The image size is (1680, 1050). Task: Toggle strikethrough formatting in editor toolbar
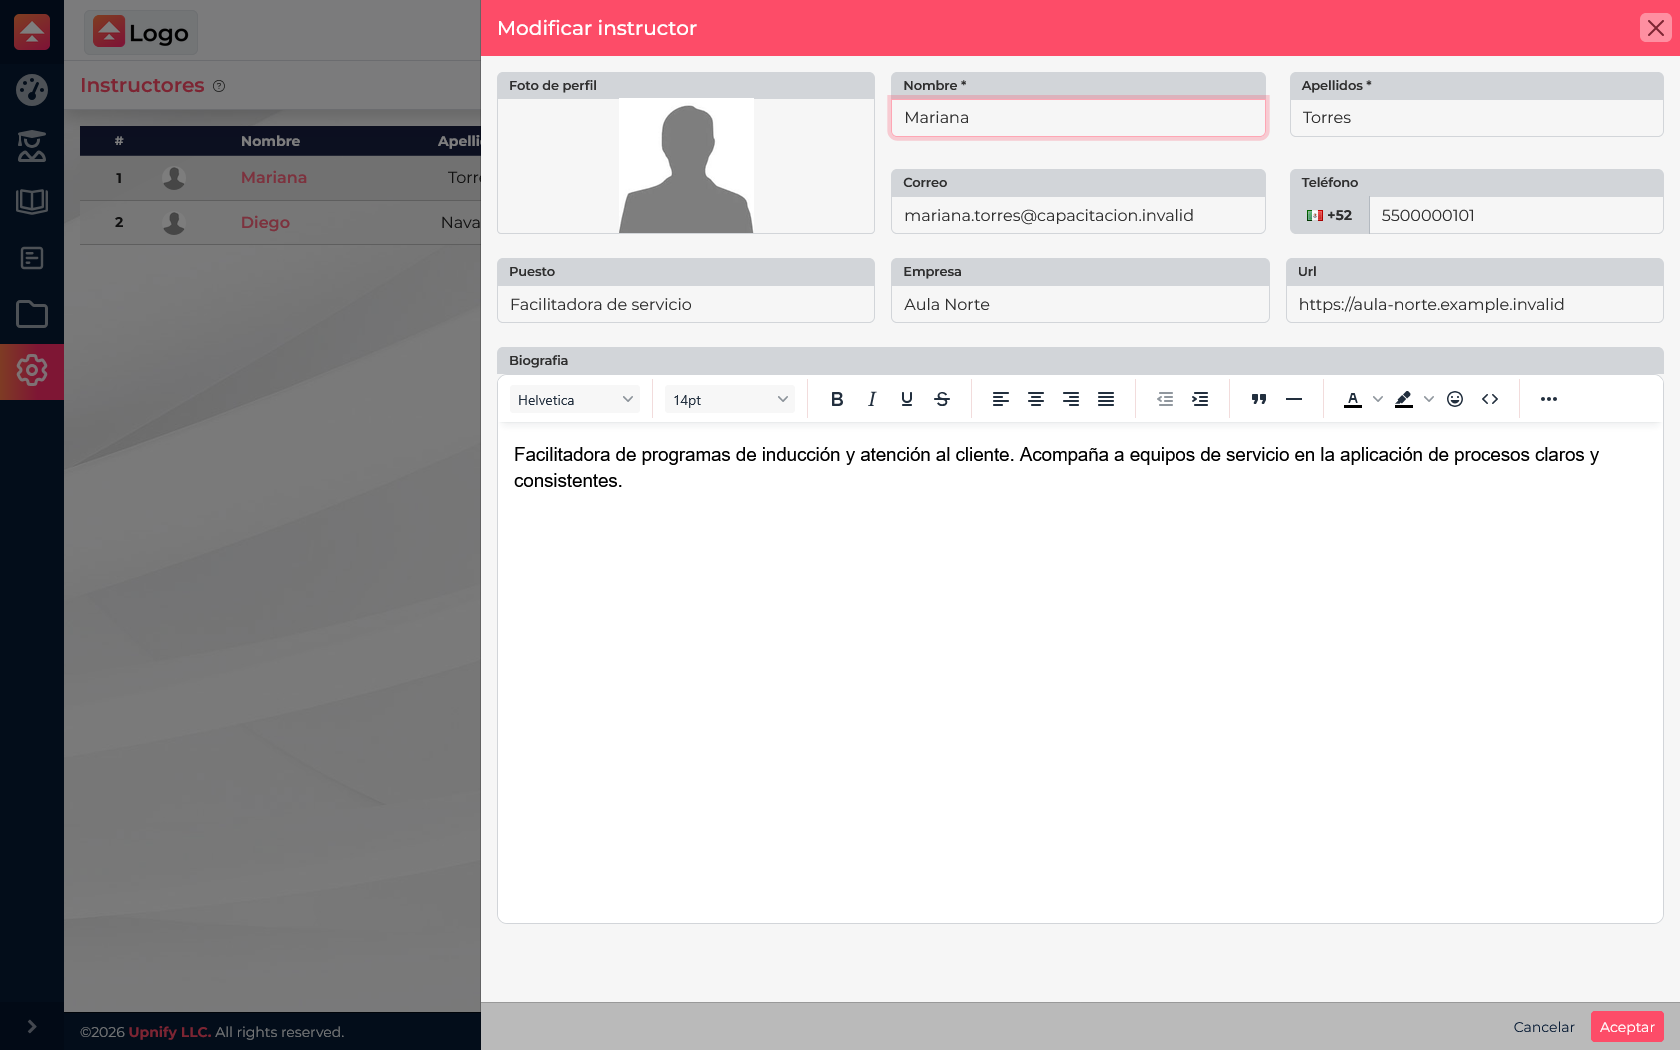click(942, 399)
